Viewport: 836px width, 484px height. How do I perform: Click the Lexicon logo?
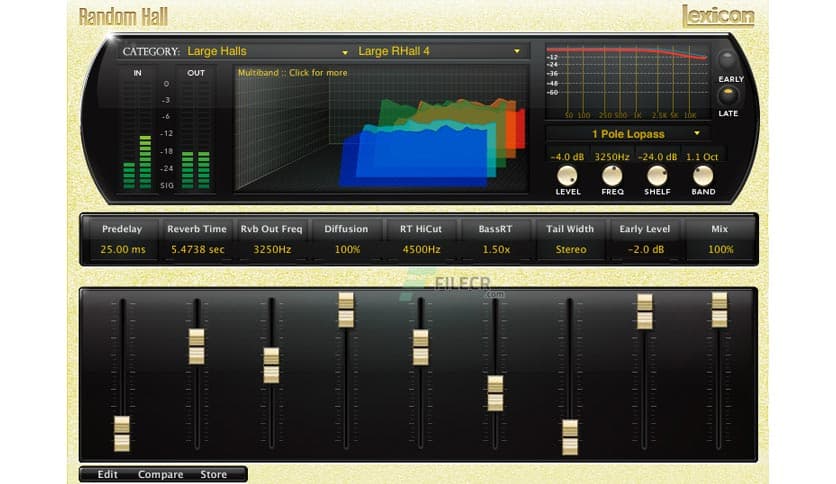pos(718,15)
